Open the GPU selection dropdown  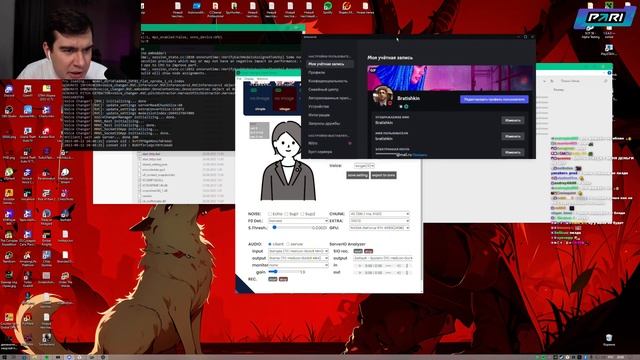(379, 228)
